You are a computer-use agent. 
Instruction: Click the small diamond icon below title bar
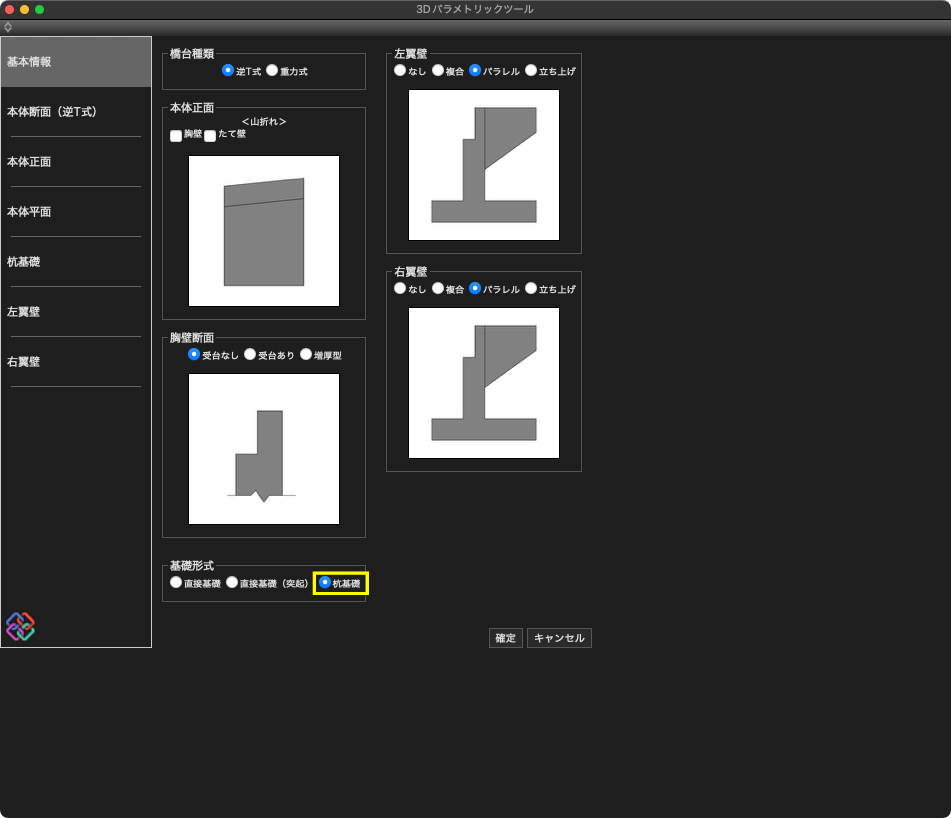pos(8,27)
